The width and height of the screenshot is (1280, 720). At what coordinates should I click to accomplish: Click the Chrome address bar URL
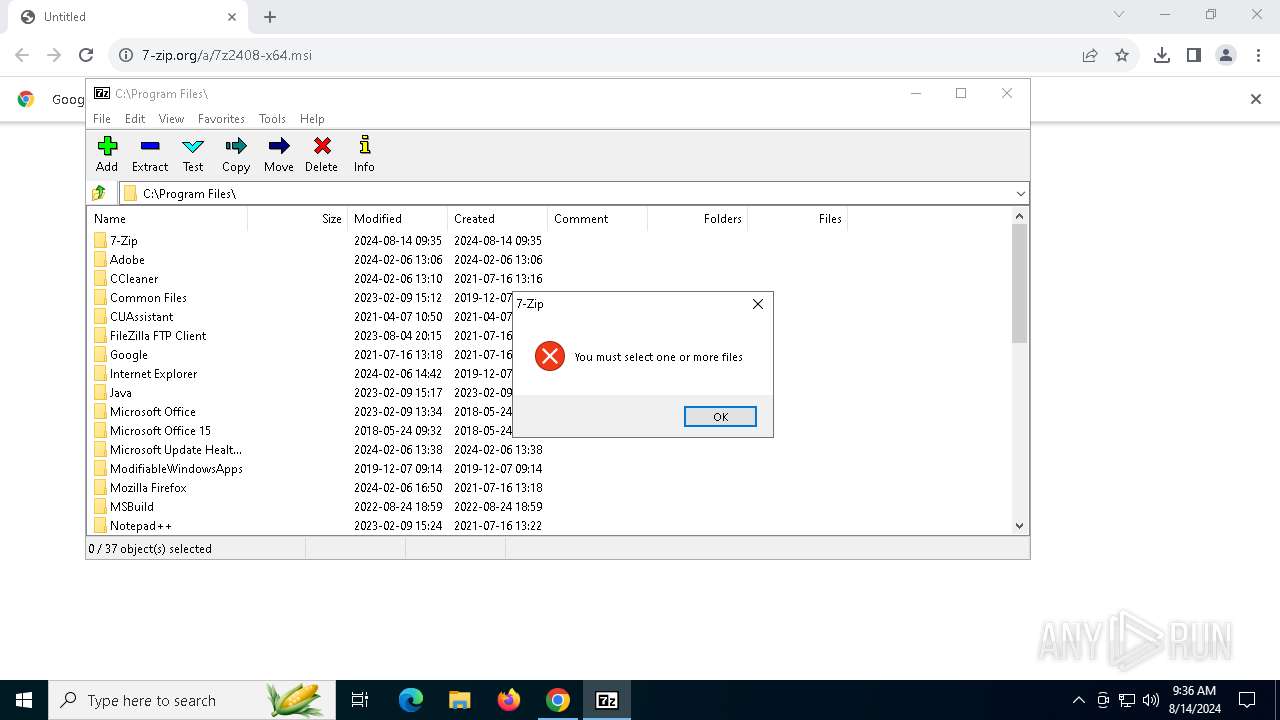point(227,55)
